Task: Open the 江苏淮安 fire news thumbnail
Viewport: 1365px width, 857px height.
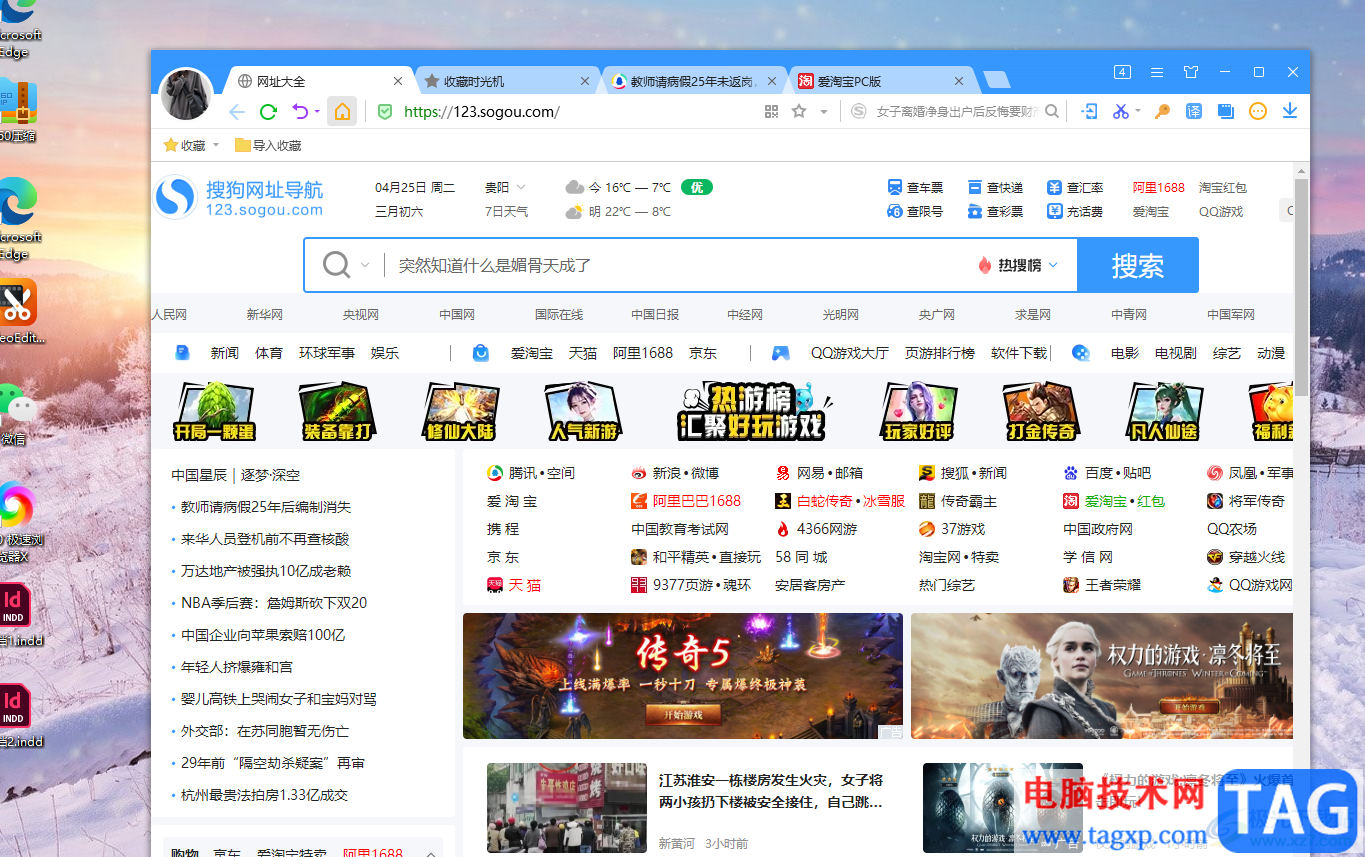Action: 567,808
